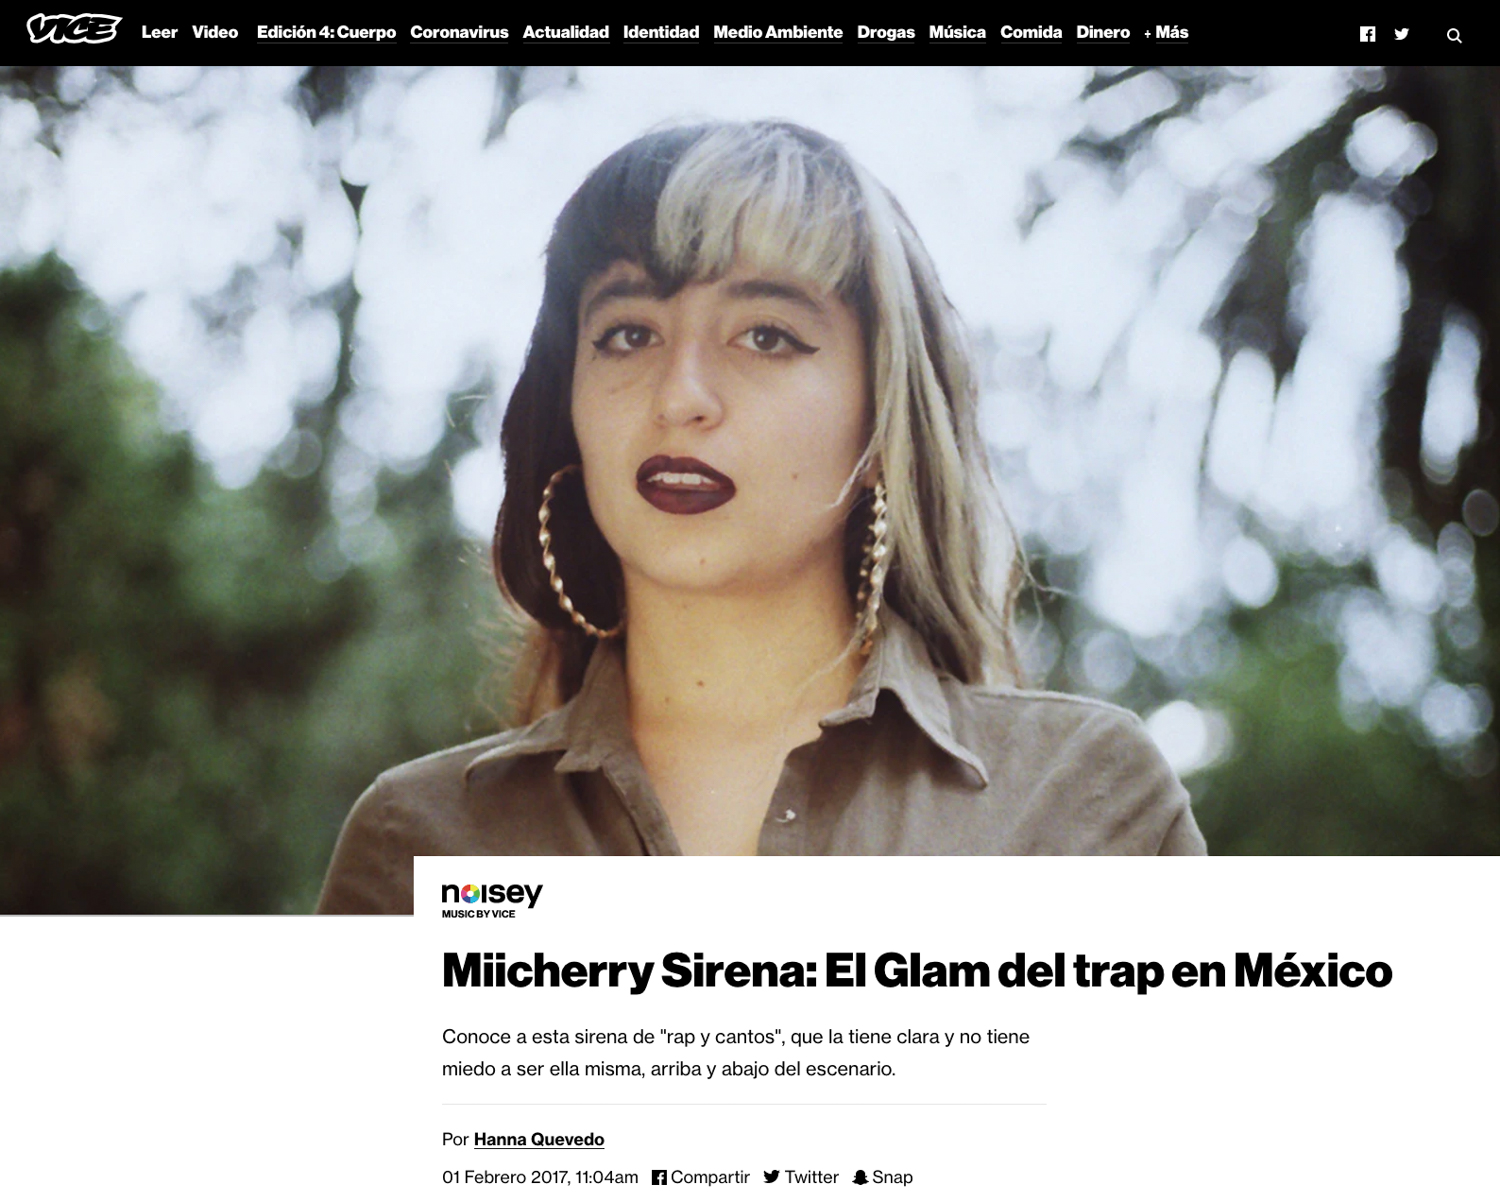Share article via Snap icon

tap(882, 1177)
